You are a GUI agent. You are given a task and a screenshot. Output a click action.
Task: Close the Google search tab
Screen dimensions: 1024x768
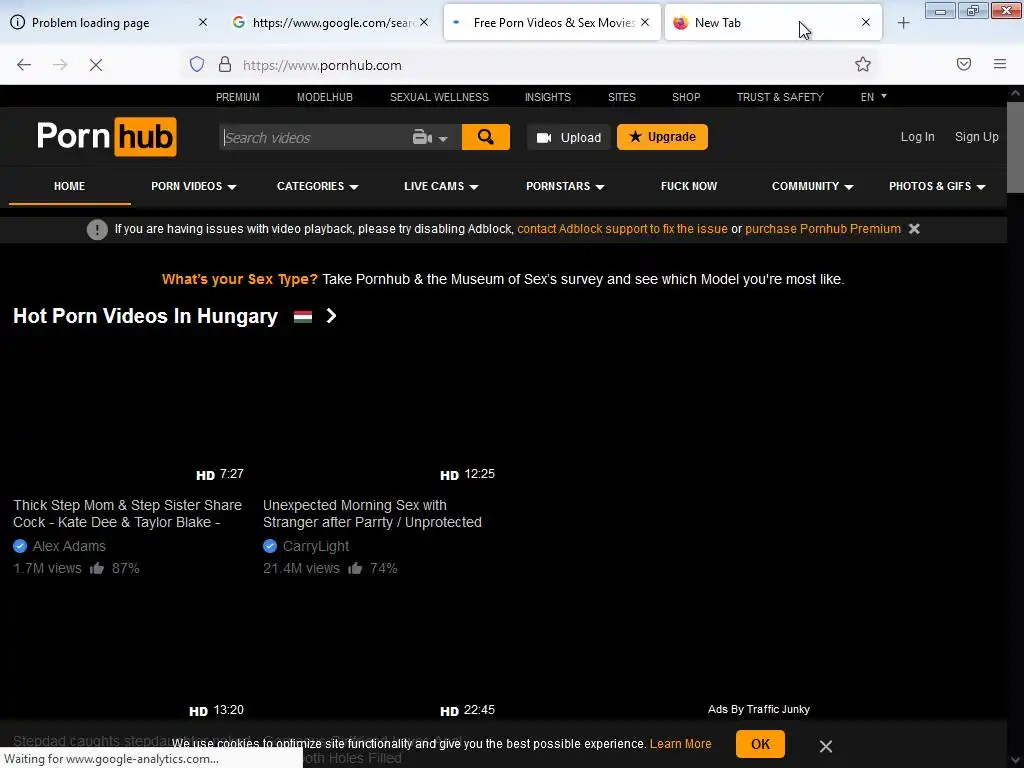coord(424,22)
